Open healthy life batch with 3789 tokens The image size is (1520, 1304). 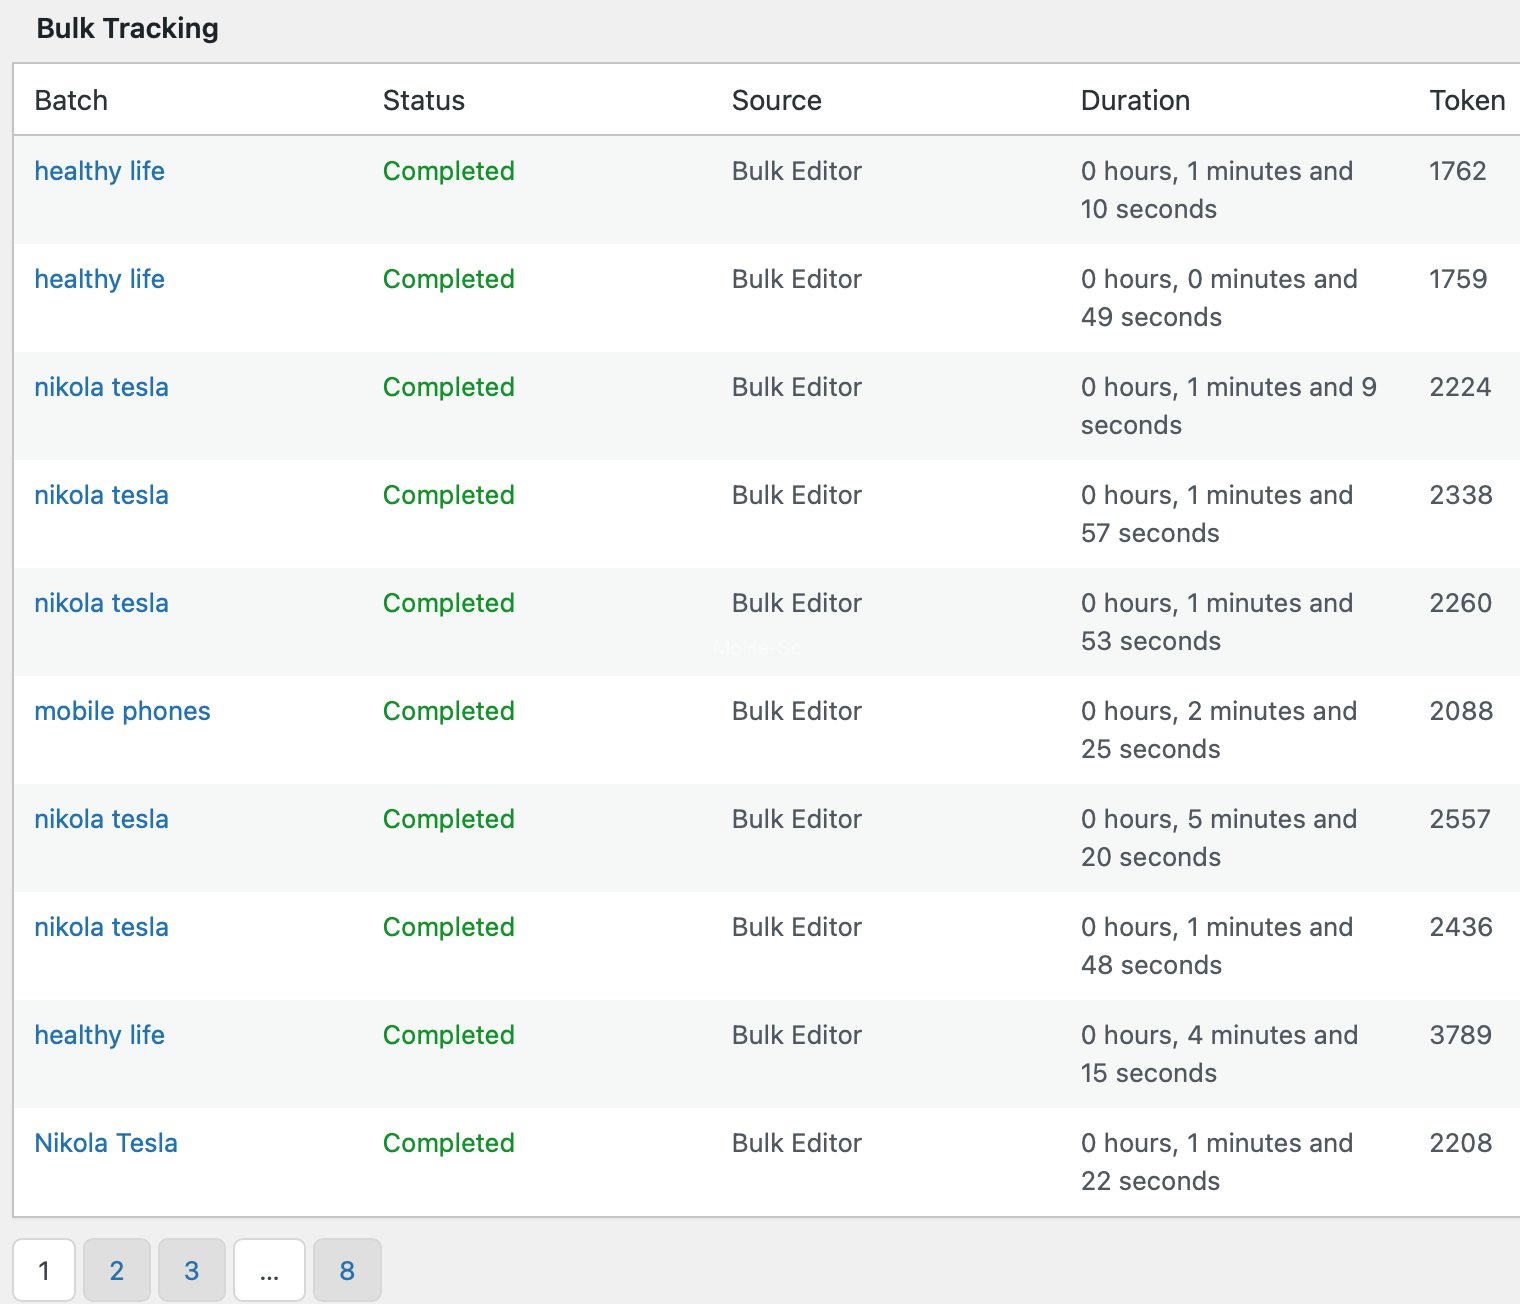[x=99, y=1035]
